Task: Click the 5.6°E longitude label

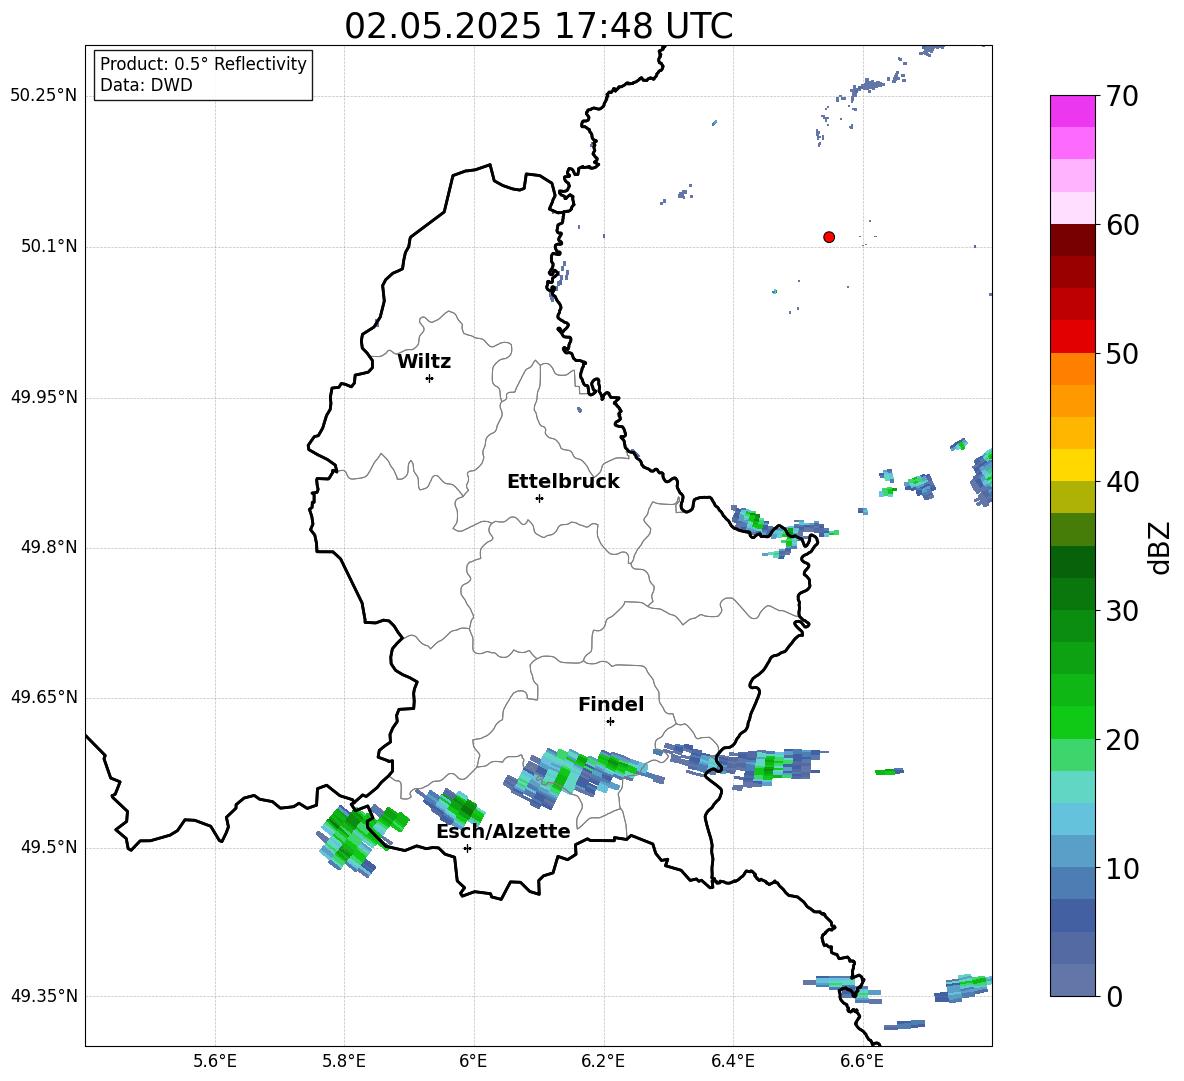Action: [x=215, y=1061]
